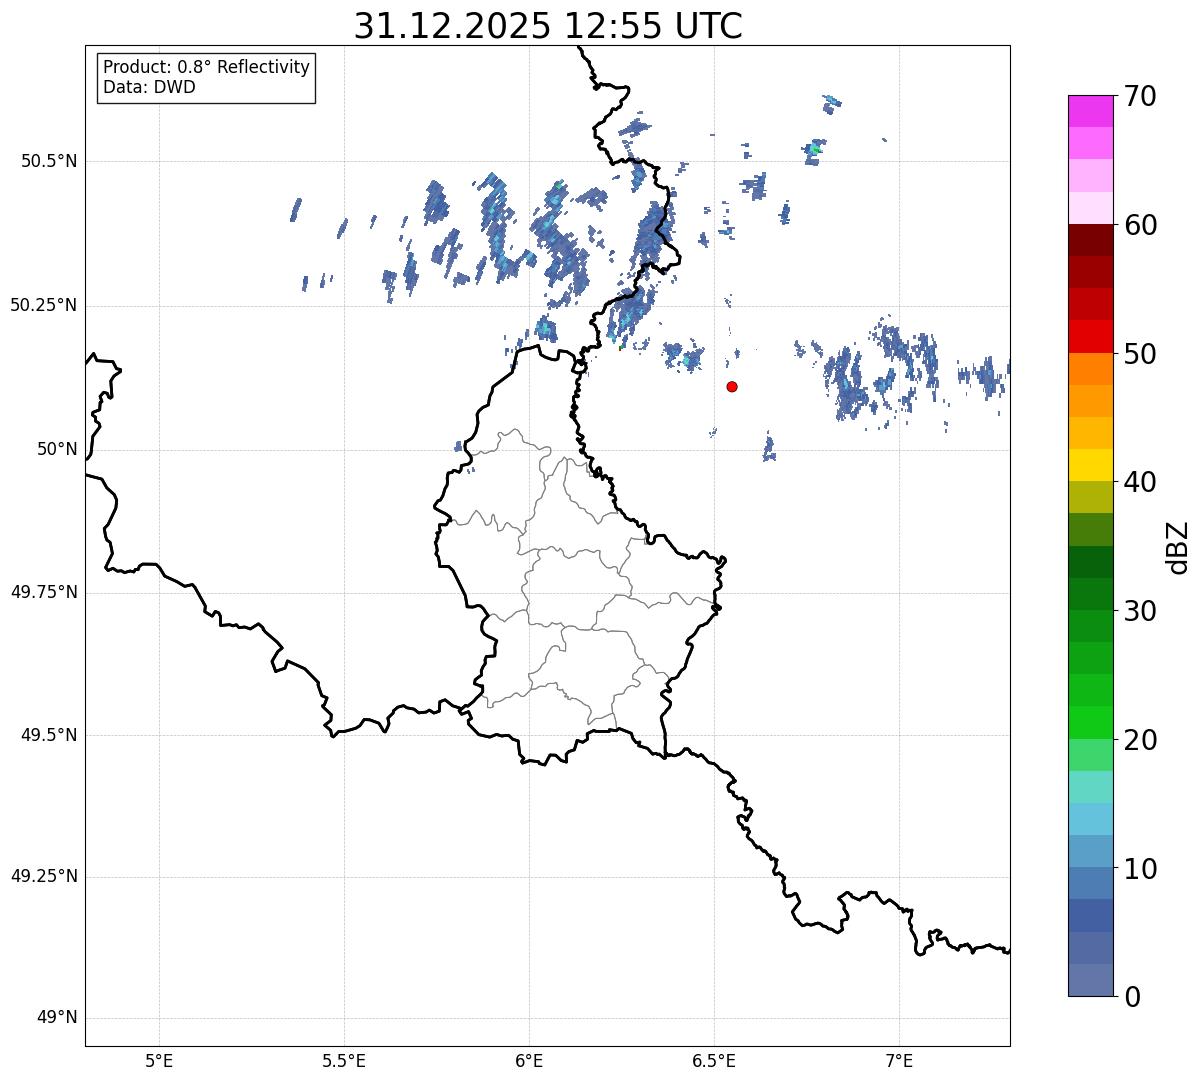The width and height of the screenshot is (1202, 1081).
Task: Click the red location marker dot
Action: [732, 386]
